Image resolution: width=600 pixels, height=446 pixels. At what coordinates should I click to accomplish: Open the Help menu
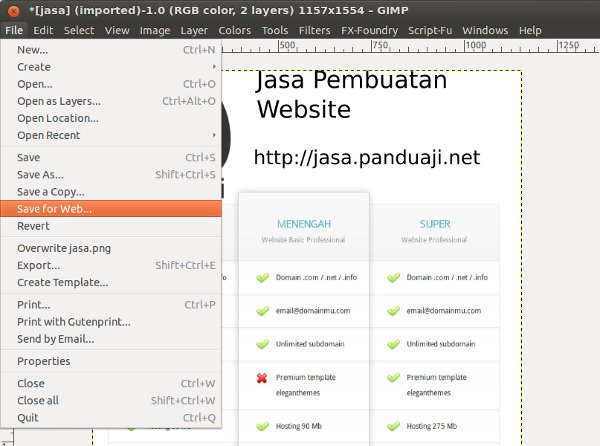point(530,30)
